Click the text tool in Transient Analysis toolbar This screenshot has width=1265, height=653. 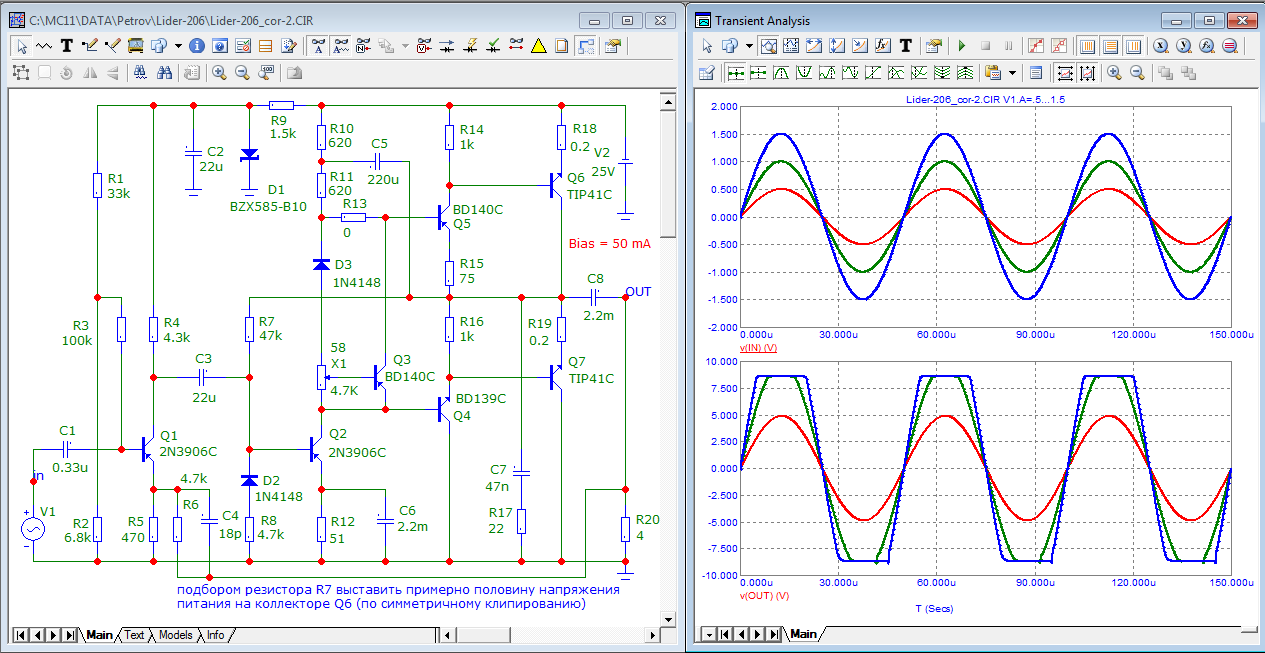[906, 46]
